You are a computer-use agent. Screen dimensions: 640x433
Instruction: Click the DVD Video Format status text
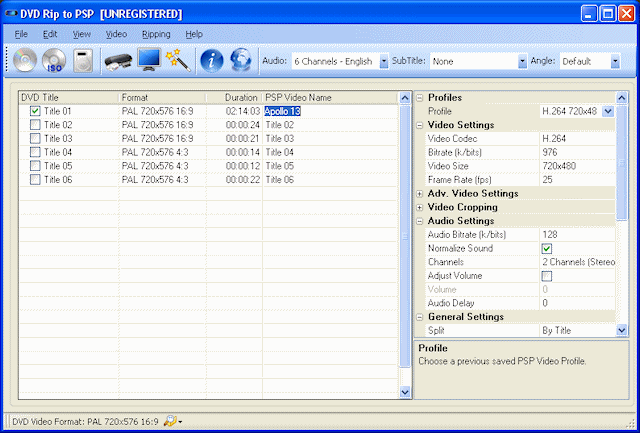point(85,422)
